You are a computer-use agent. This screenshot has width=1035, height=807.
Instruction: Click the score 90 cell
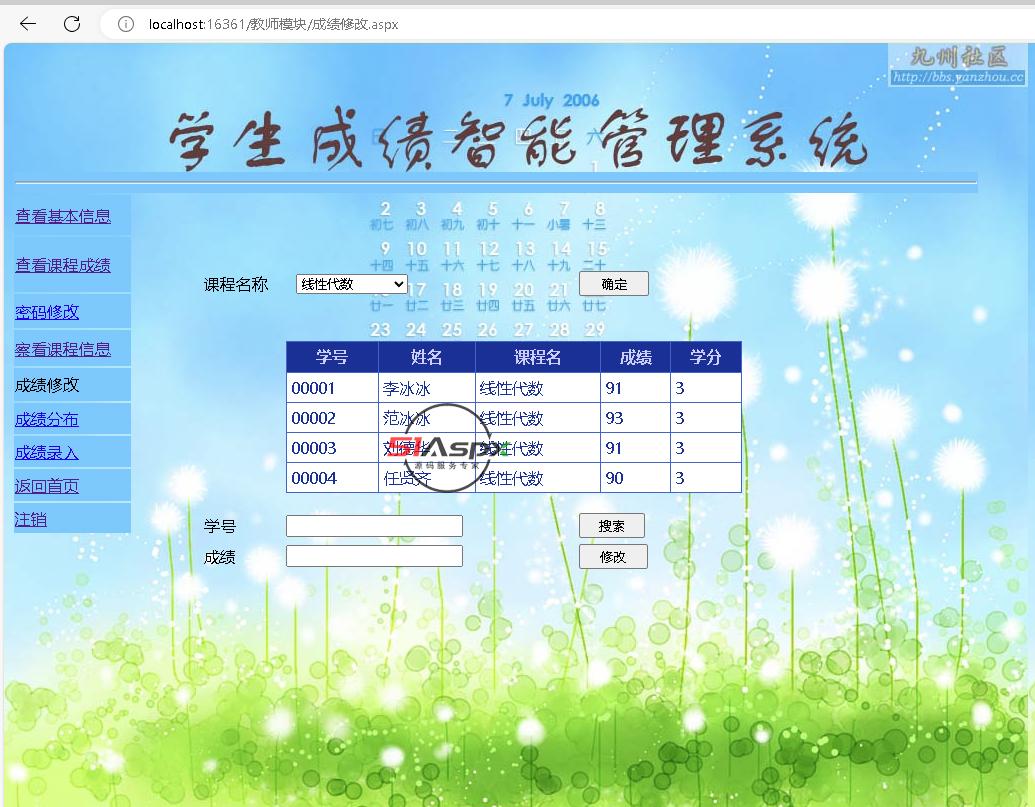coord(636,478)
